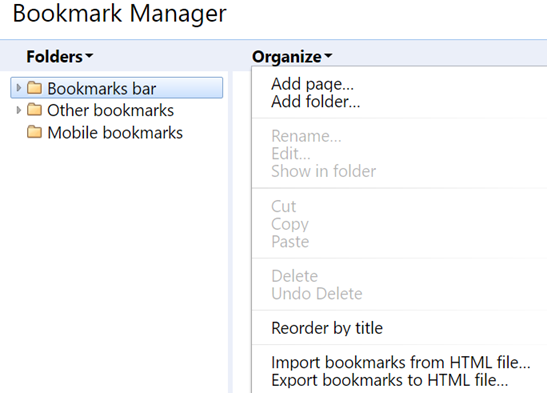Click the disabled Show in folder entry
Image resolution: width=547 pixels, height=393 pixels.
point(323,171)
